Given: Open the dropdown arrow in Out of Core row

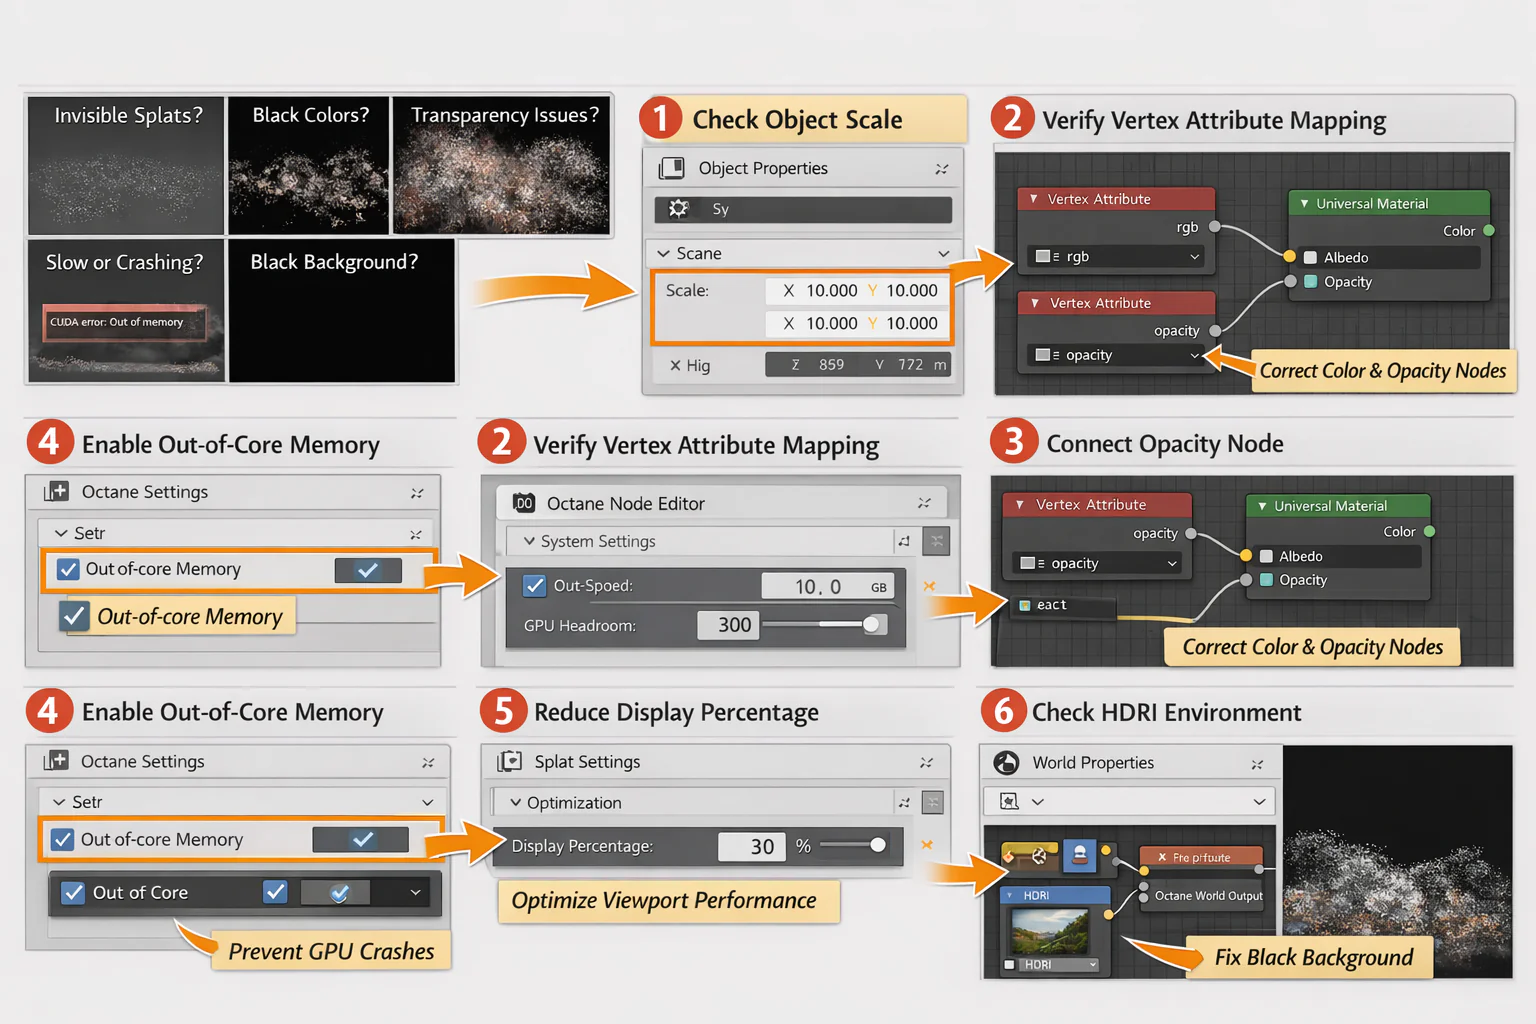Looking at the screenshot, I should pyautogui.click(x=415, y=892).
